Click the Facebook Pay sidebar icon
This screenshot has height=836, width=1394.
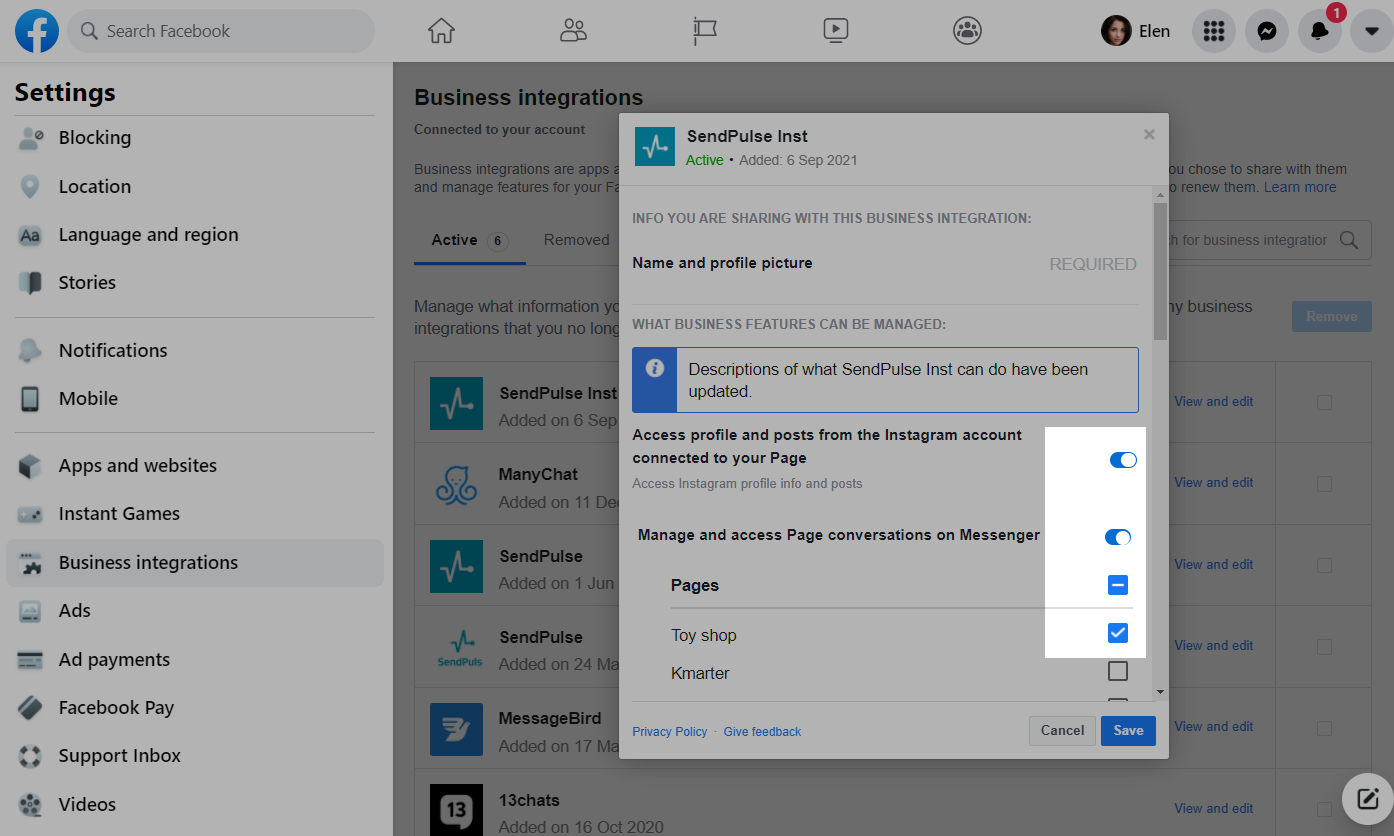[x=30, y=708]
